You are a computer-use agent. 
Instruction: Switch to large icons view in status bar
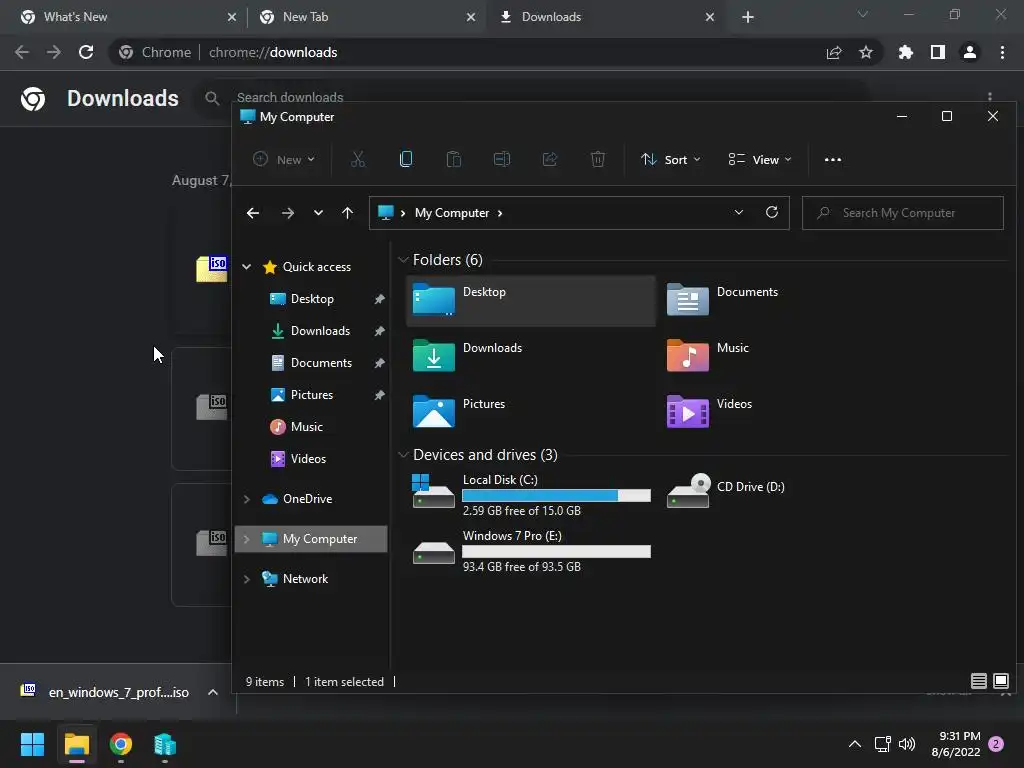[1000, 681]
